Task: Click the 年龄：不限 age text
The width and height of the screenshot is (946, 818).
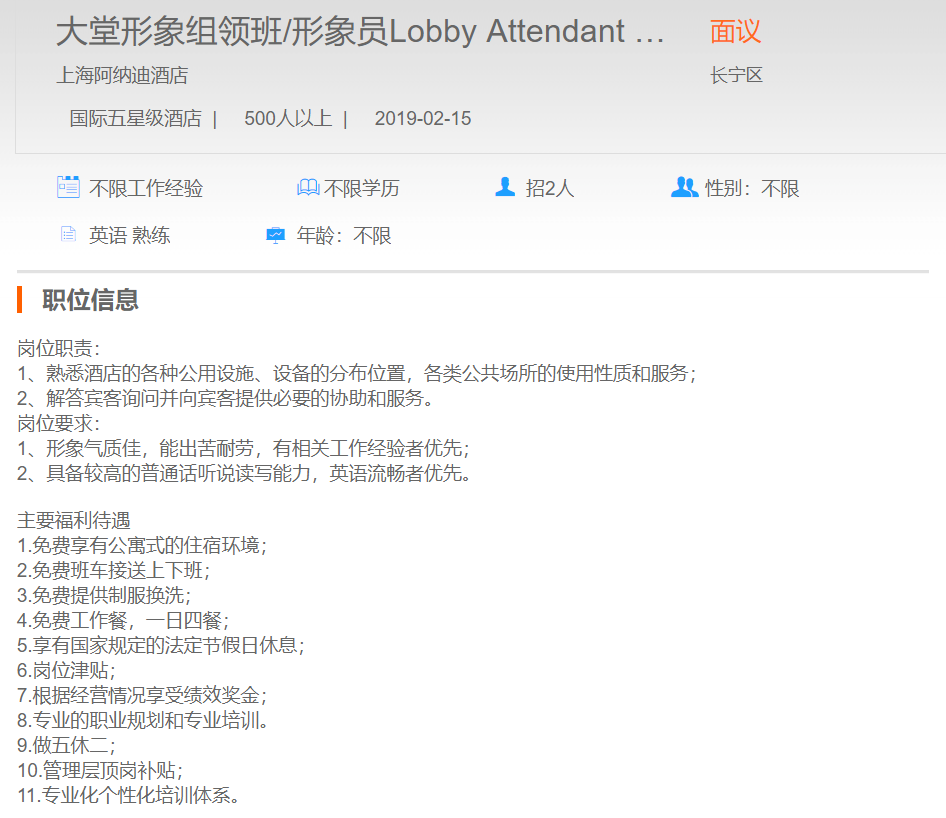Action: click(344, 237)
